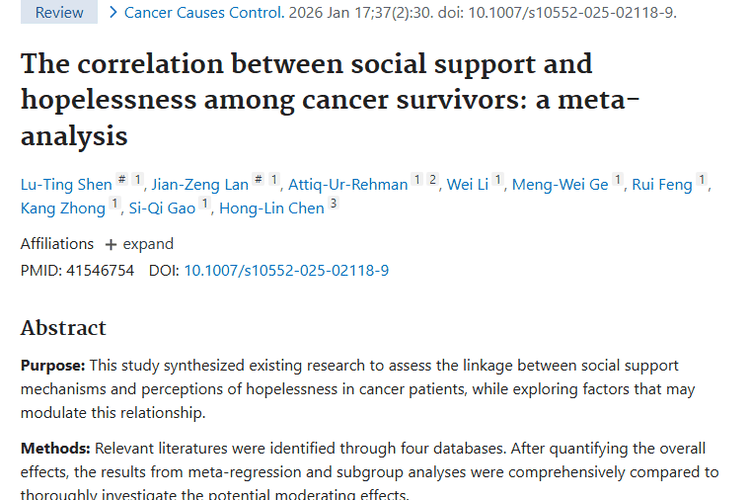
Task: Click the plus icon beside expand
Action: [111, 244]
